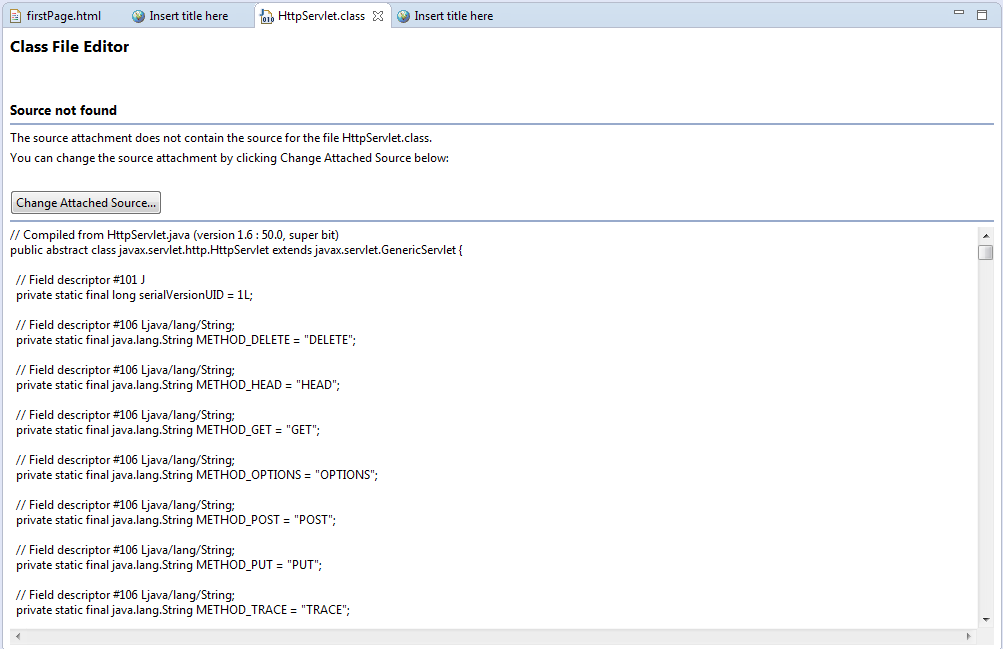
Task: Click the horizontal scrollbar right arrow
Action: click(x=968, y=636)
